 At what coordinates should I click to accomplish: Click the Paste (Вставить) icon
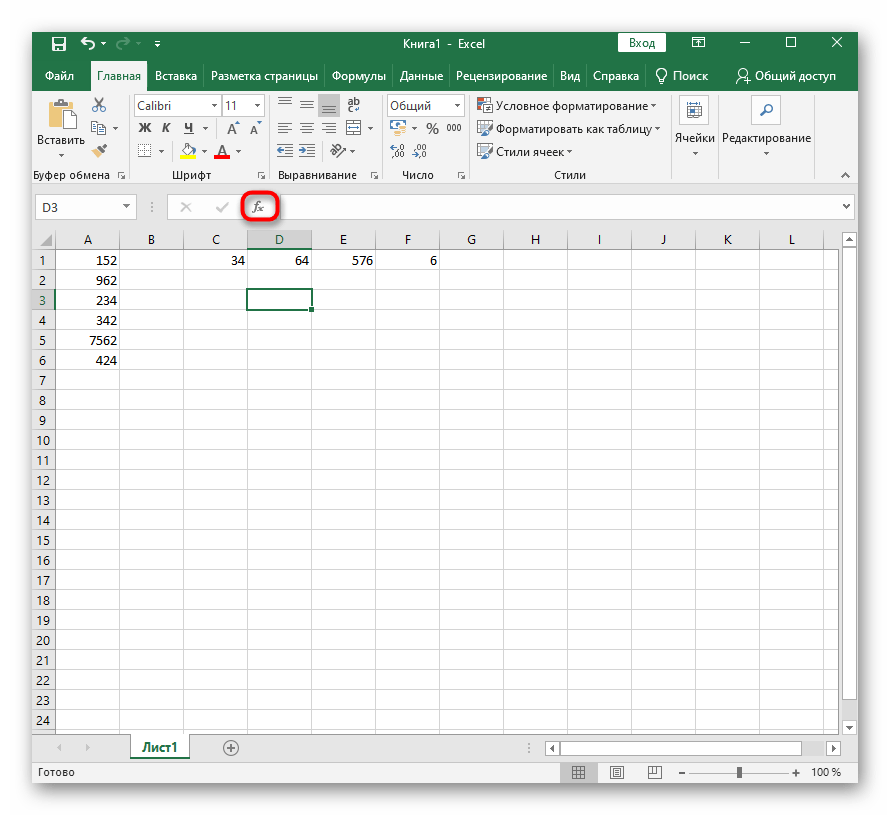click(62, 115)
